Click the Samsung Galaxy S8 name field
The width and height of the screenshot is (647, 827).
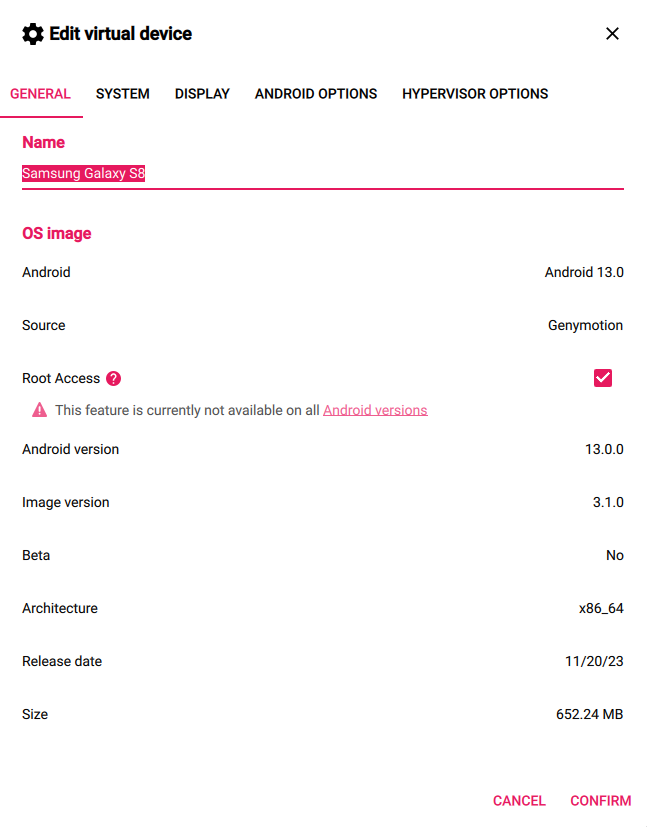pyautogui.click(x=322, y=174)
